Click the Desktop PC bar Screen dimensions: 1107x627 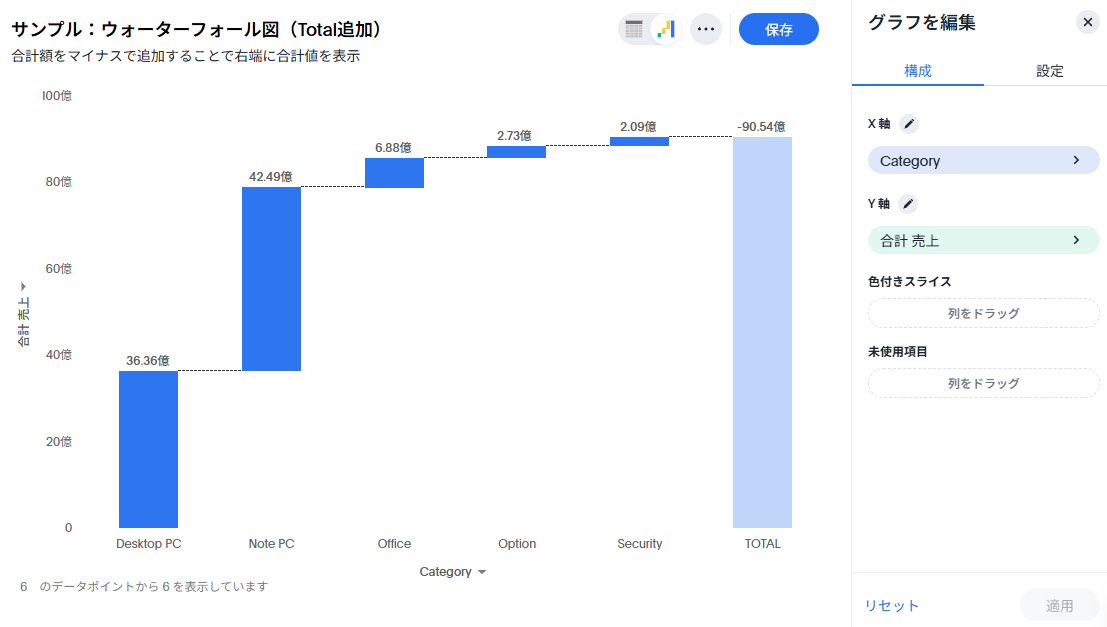pos(148,449)
